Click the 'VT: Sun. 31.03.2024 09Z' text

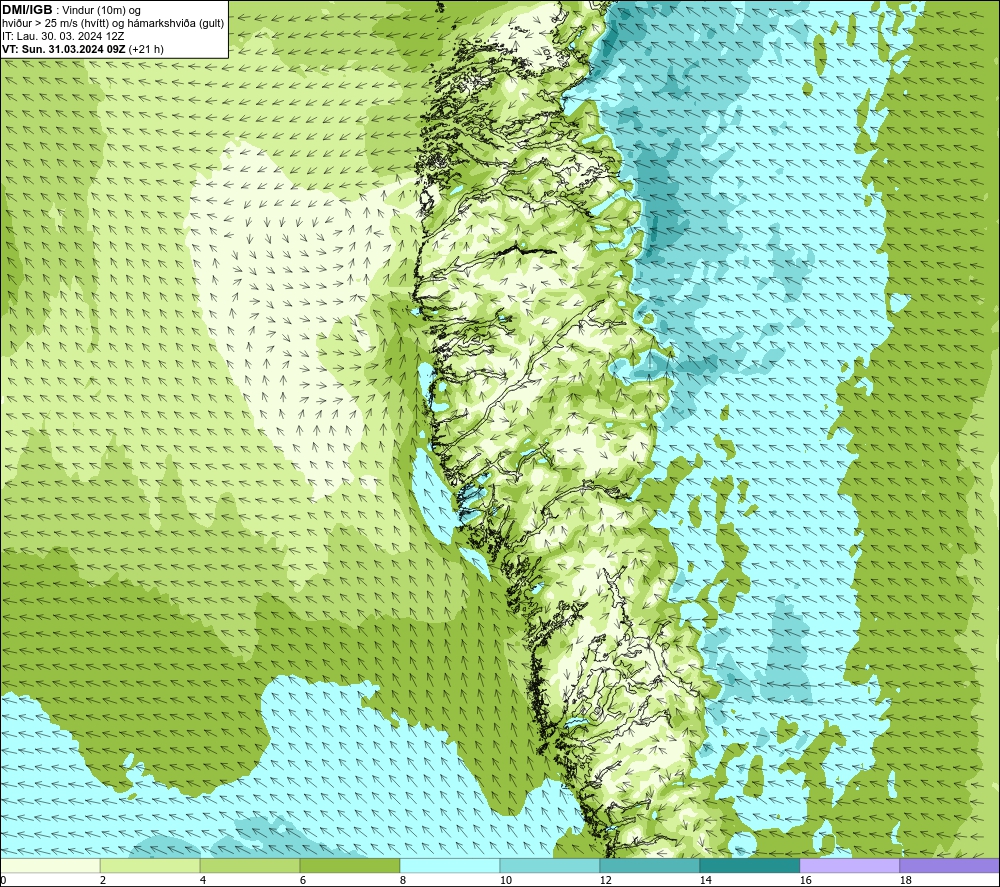[64, 49]
